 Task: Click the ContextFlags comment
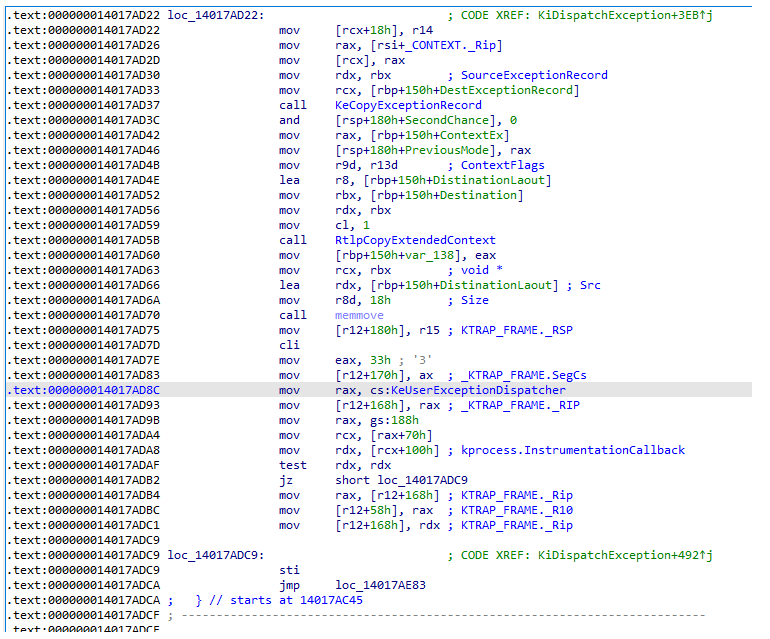502,165
